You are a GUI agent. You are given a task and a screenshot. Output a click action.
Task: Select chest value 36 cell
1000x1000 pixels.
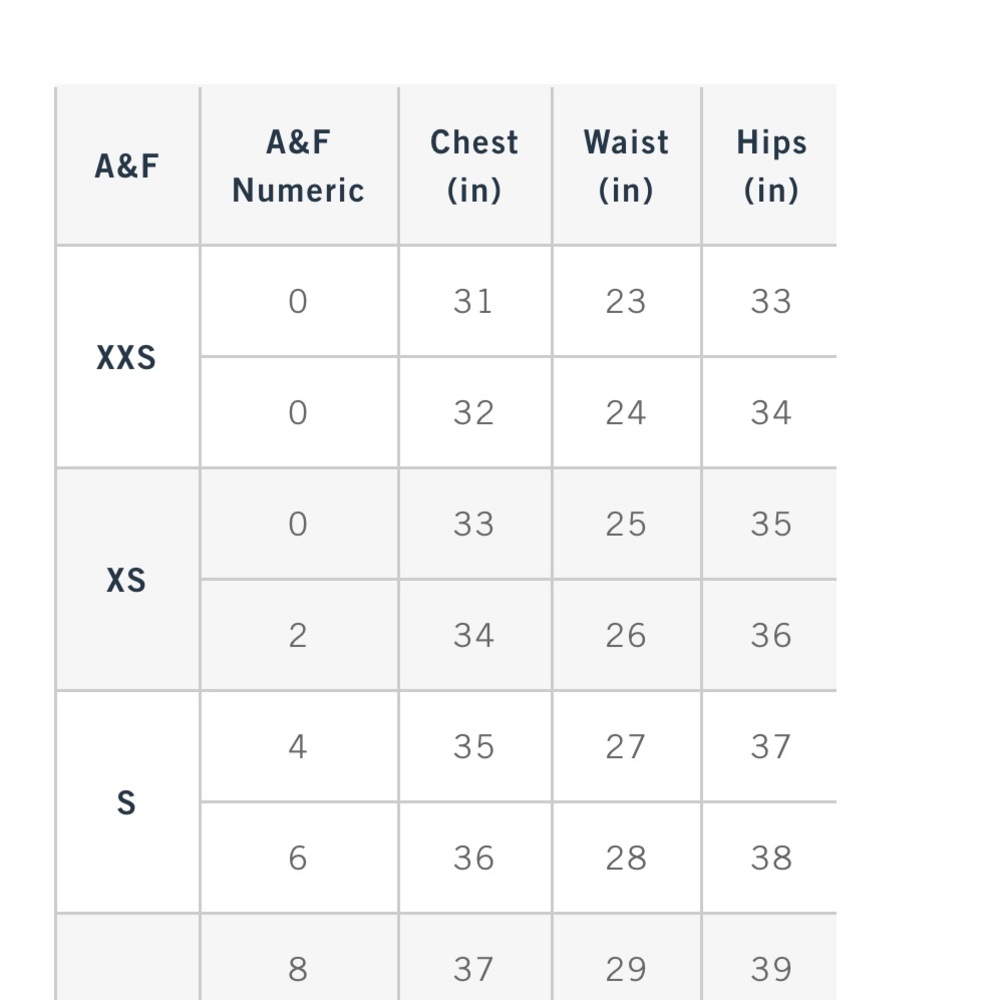pos(474,858)
